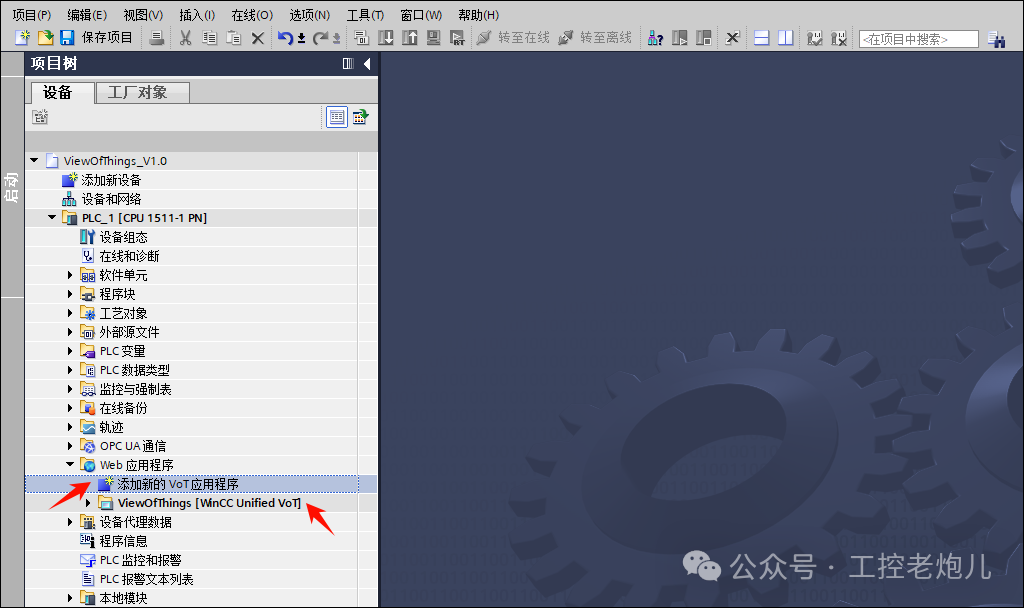Collapse the project tree panel sidebar

[x=366, y=62]
